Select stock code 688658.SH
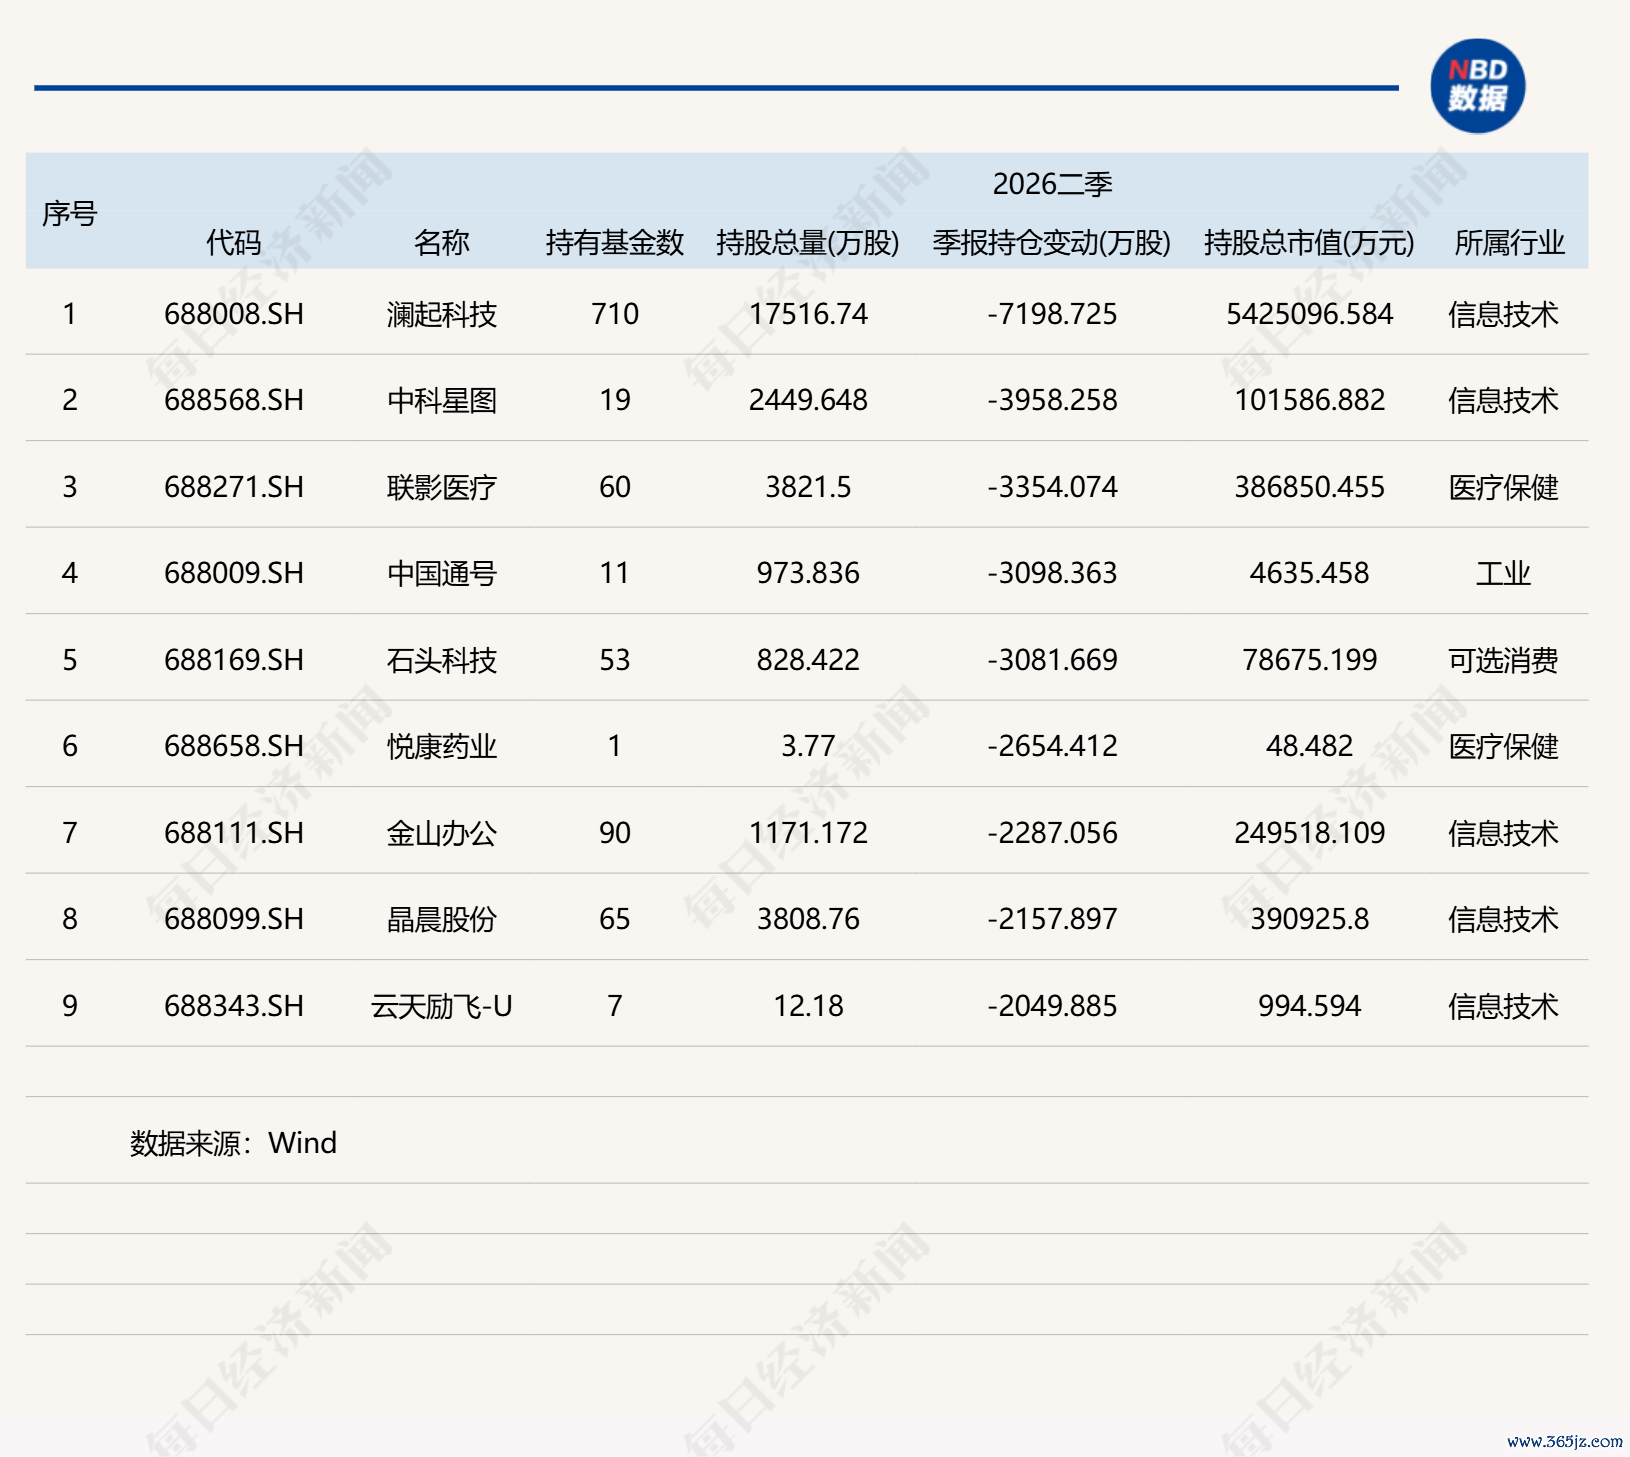The height and width of the screenshot is (1457, 1630). tap(234, 746)
